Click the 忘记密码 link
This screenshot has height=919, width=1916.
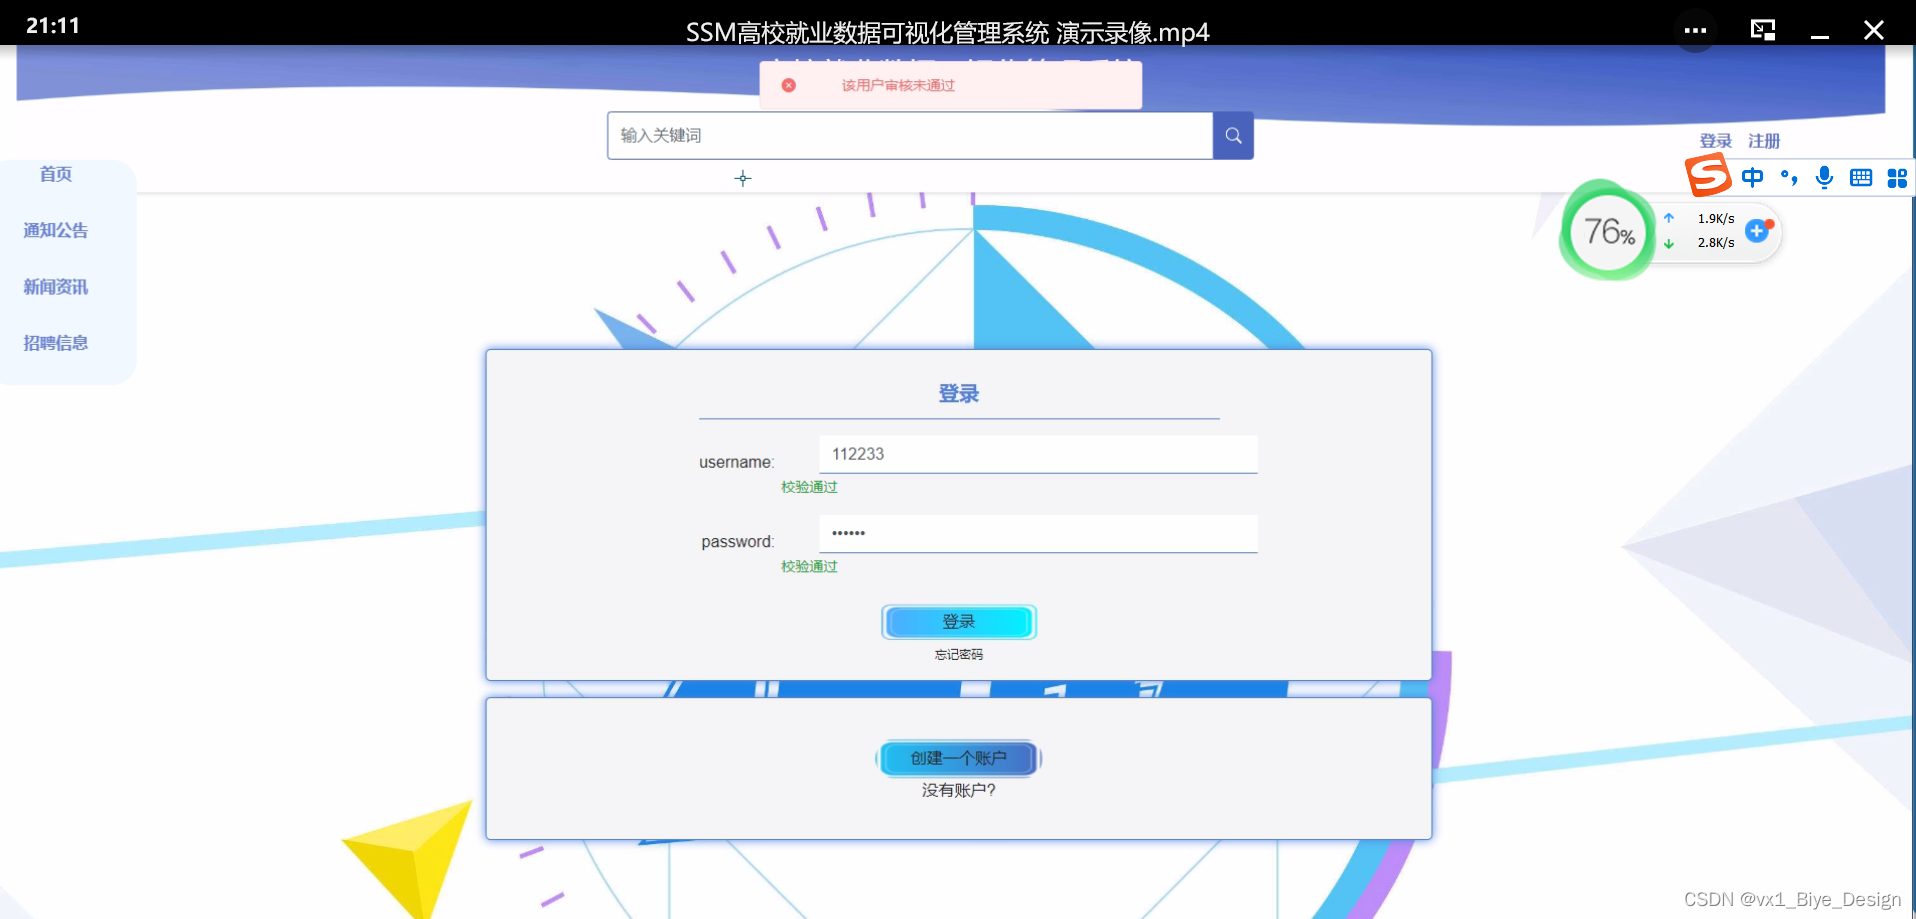pyautogui.click(x=959, y=654)
